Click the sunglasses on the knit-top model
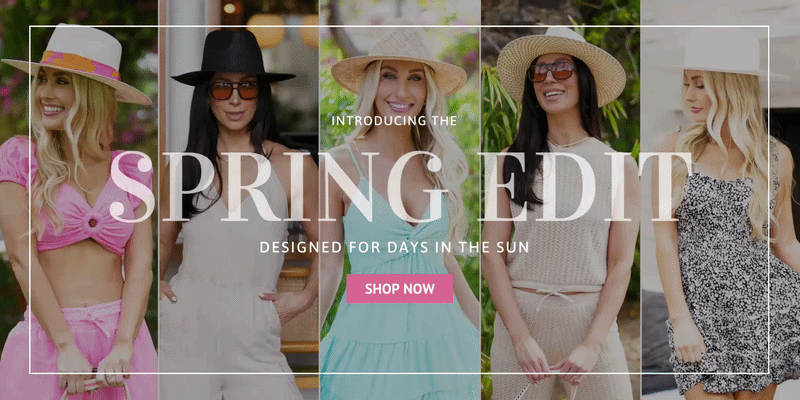800x400 pixels. (x=552, y=71)
